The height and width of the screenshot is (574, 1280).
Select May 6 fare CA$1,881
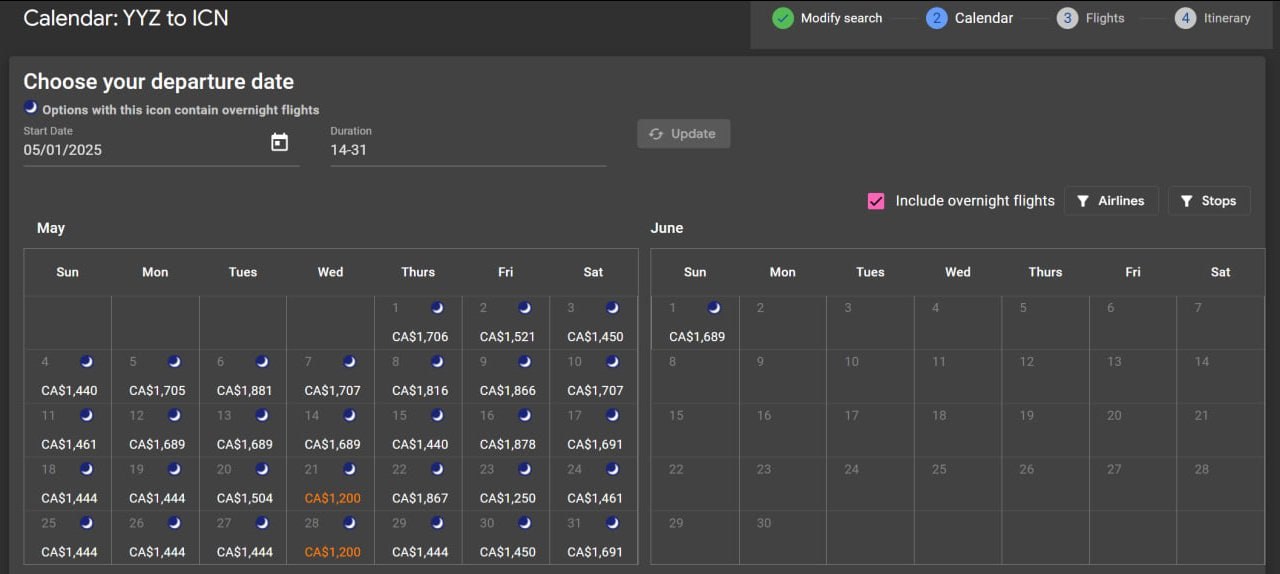click(x=244, y=390)
